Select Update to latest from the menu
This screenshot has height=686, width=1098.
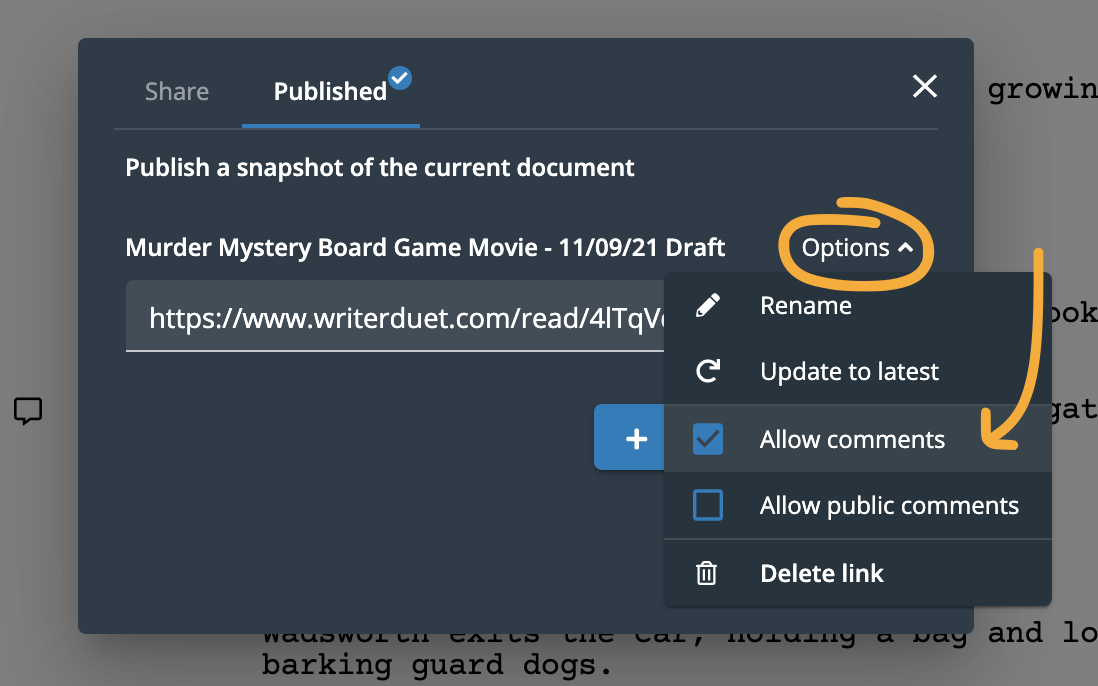tap(848, 371)
